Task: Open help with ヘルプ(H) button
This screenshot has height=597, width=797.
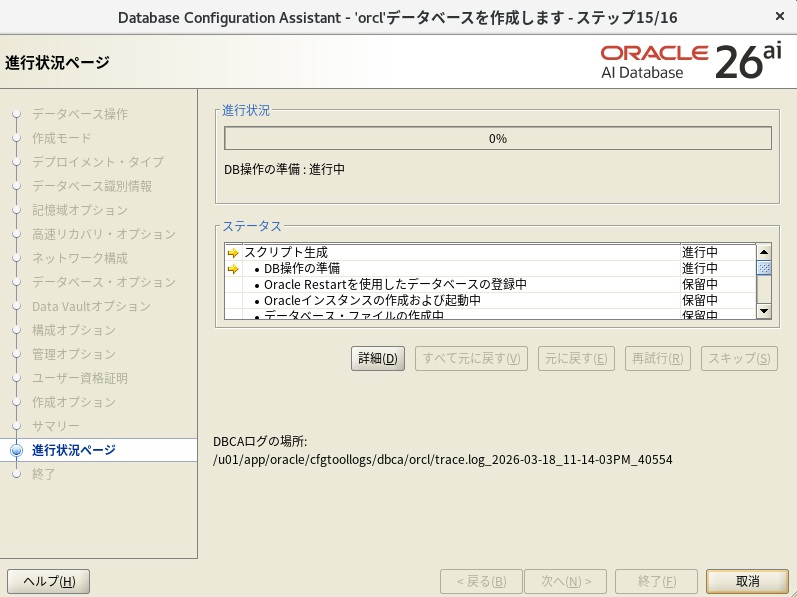Action: pyautogui.click(x=49, y=581)
